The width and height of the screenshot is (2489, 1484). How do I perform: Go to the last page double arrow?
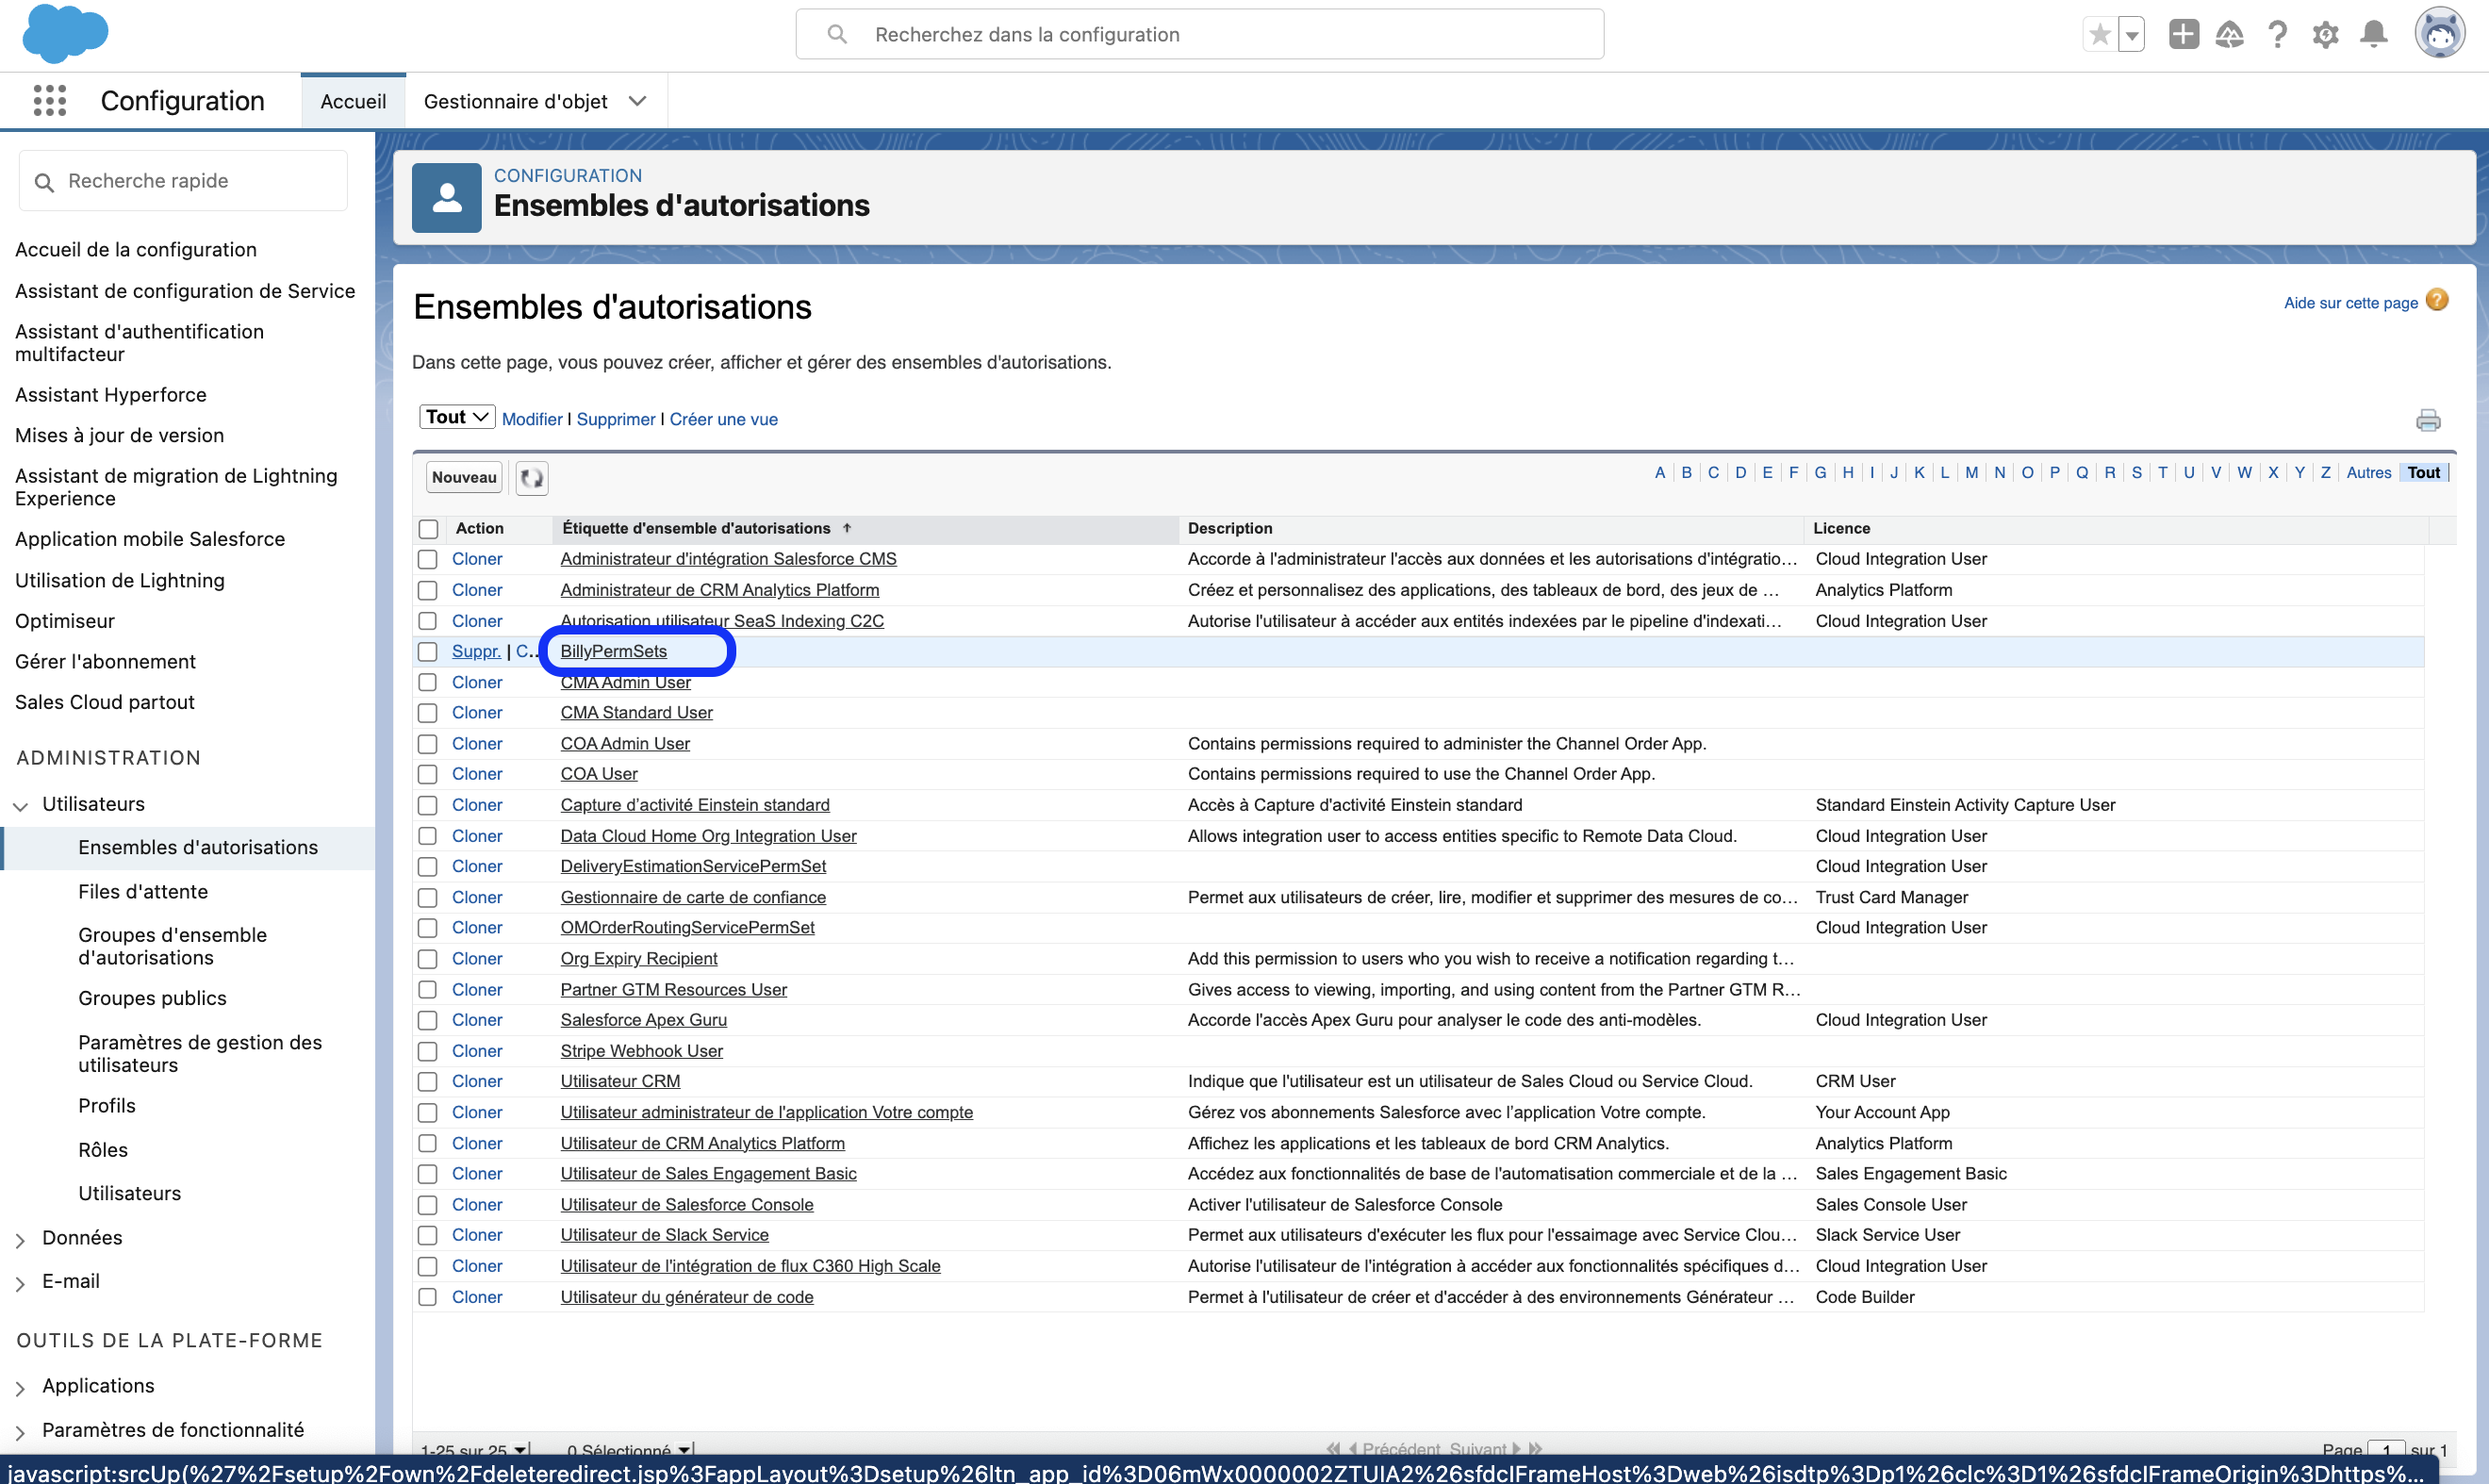coord(1535,1449)
